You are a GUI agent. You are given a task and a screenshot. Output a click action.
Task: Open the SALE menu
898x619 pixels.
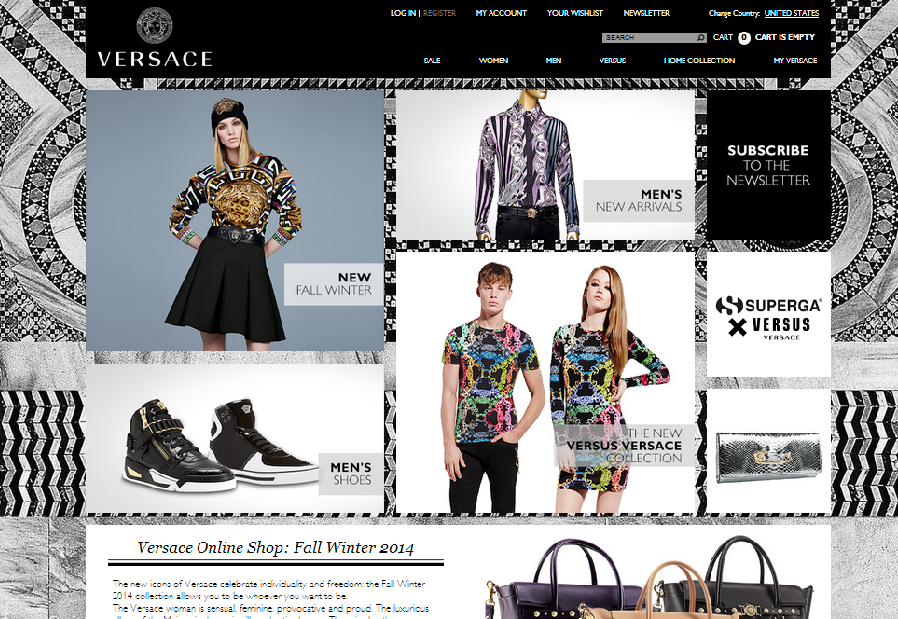point(432,60)
